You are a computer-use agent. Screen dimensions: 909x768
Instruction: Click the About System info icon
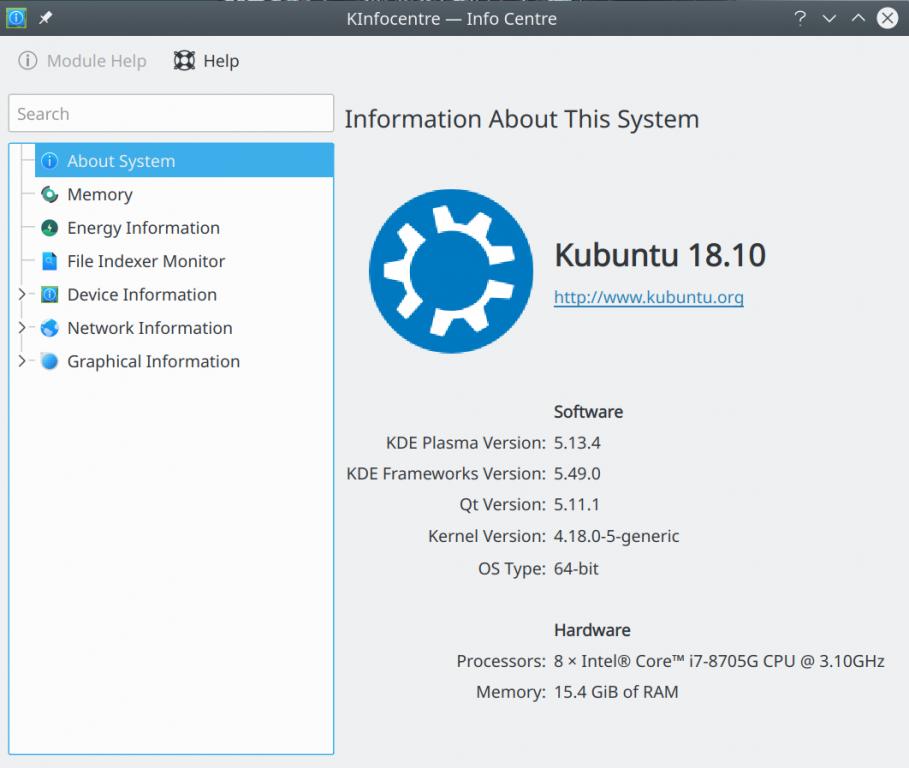click(x=50, y=161)
